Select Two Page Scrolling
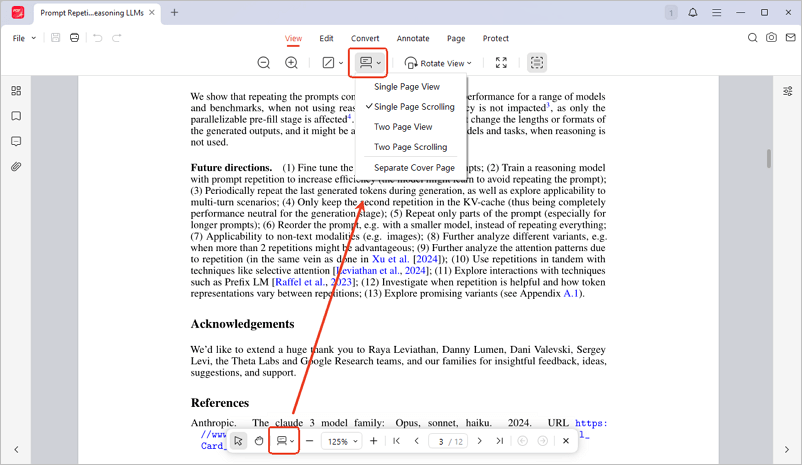This screenshot has height=465, width=802. pyautogui.click(x=411, y=147)
